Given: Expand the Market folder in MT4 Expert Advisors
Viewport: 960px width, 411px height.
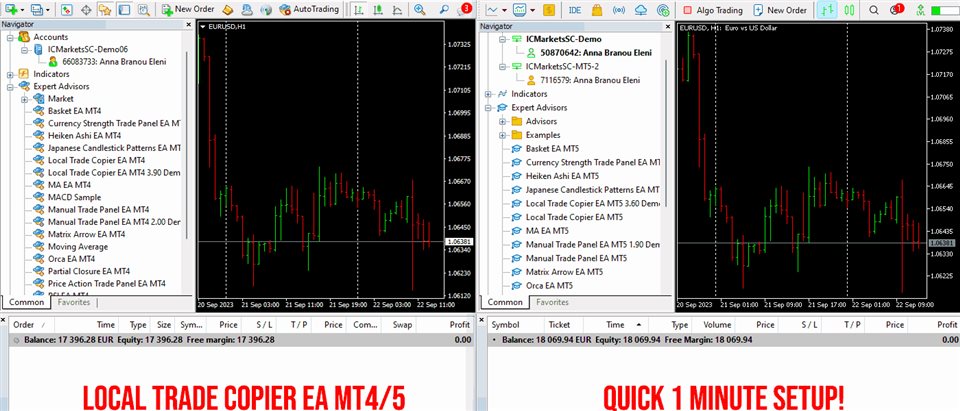Looking at the screenshot, I should (x=24, y=99).
